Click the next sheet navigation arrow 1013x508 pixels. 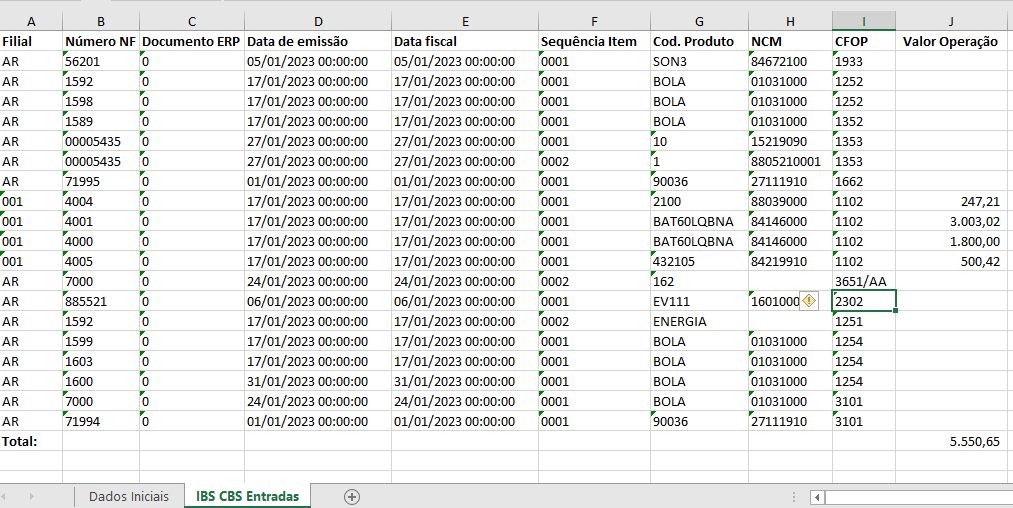click(x=31, y=496)
